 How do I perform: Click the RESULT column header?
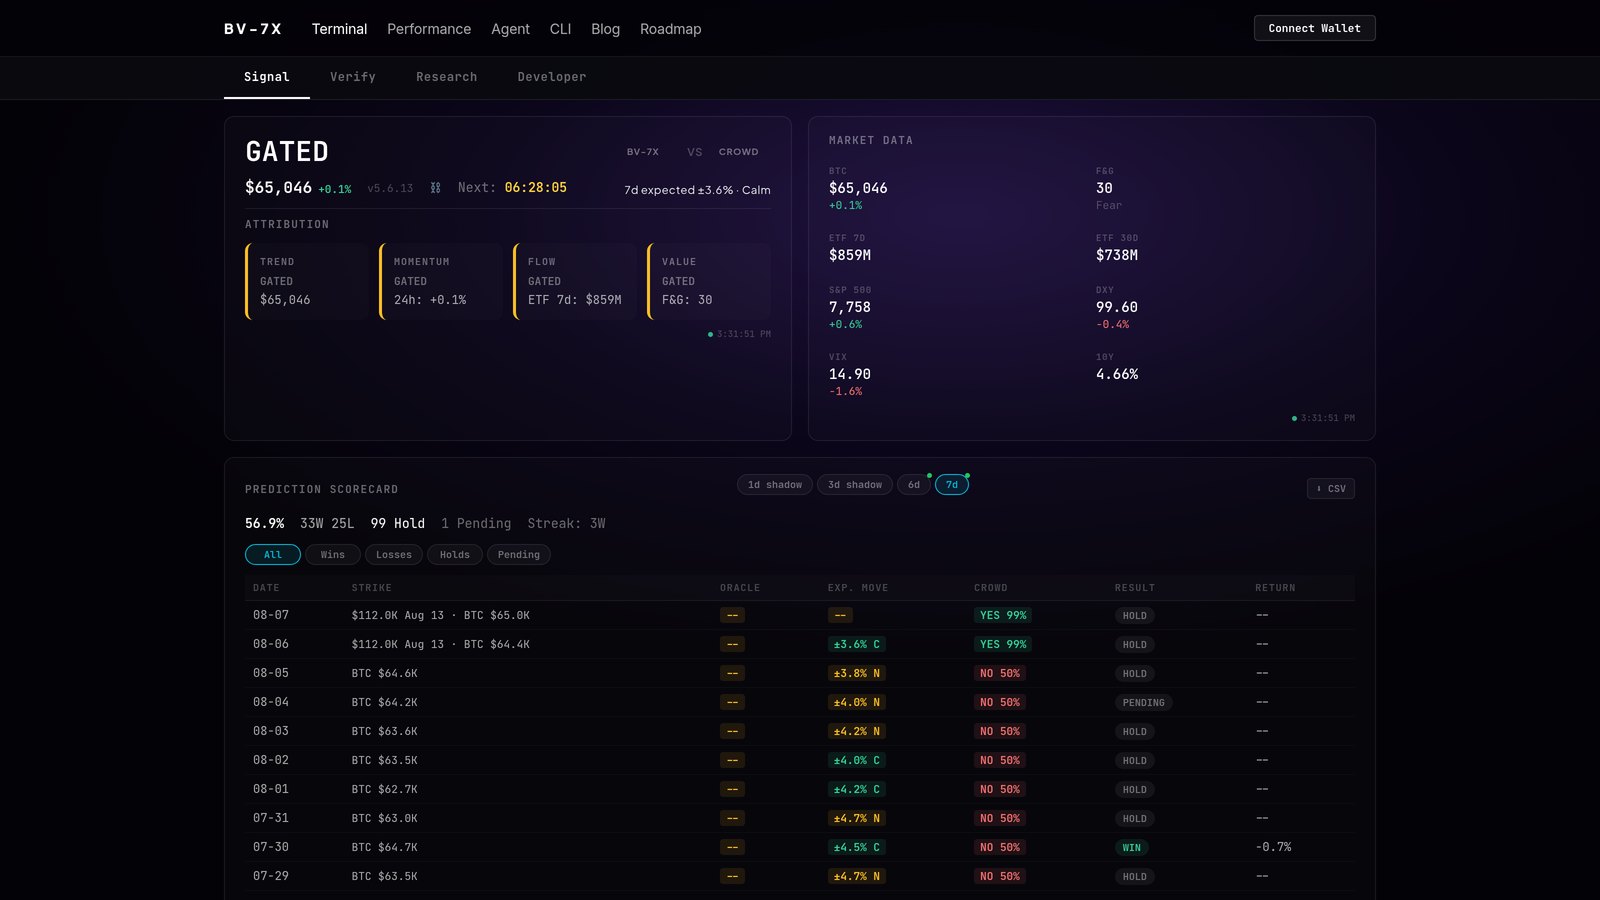(1135, 588)
